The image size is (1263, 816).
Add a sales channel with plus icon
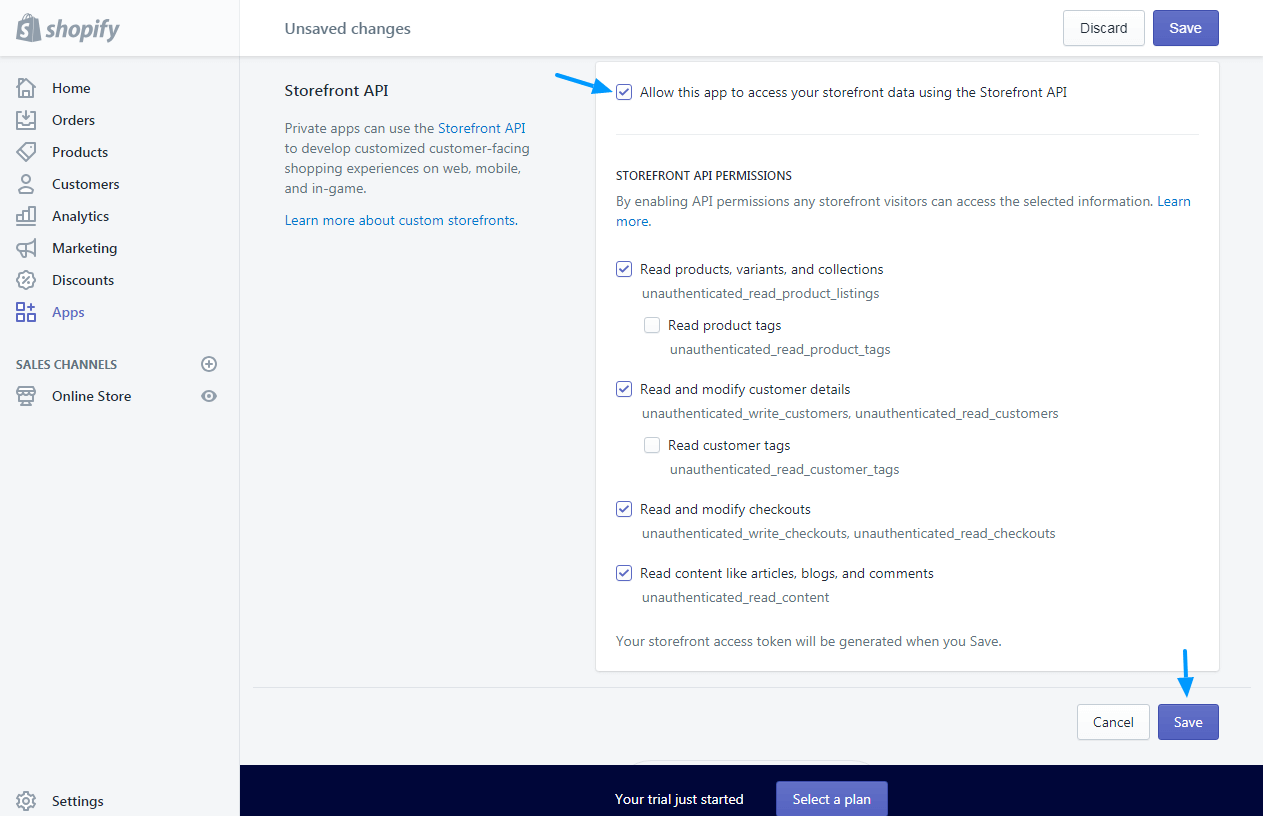coord(209,364)
